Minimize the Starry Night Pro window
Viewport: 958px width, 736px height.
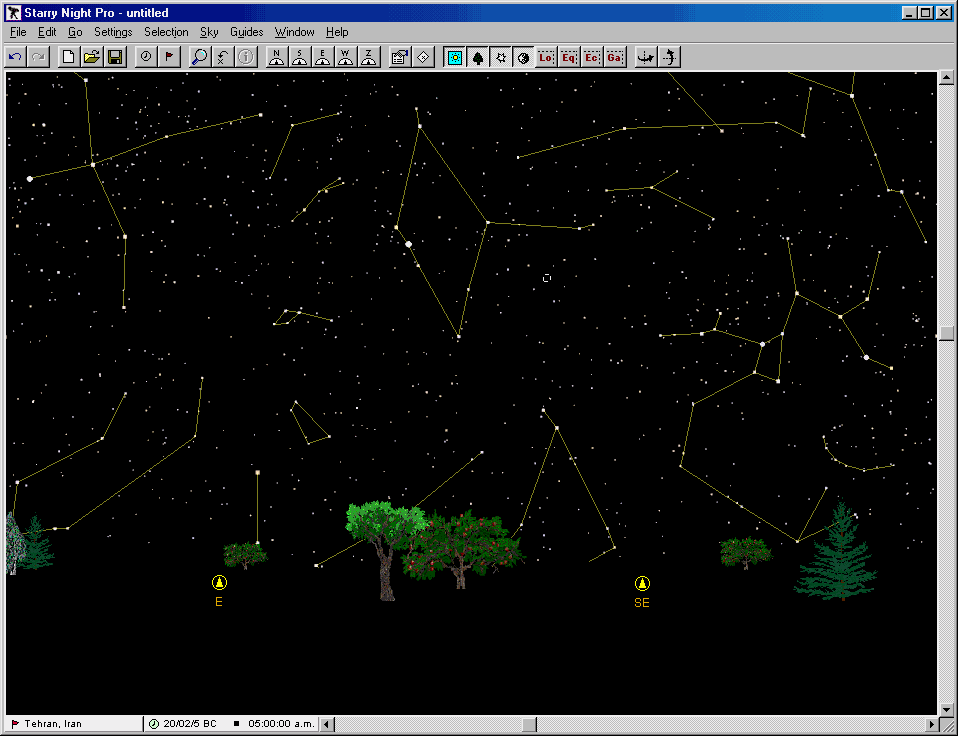(909, 13)
